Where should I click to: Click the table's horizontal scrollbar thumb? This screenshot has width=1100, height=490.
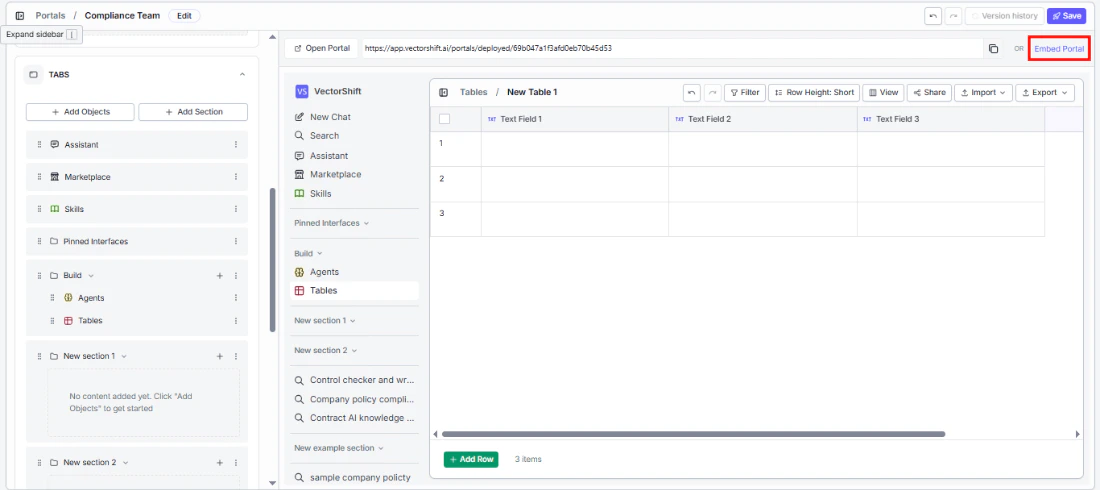693,434
